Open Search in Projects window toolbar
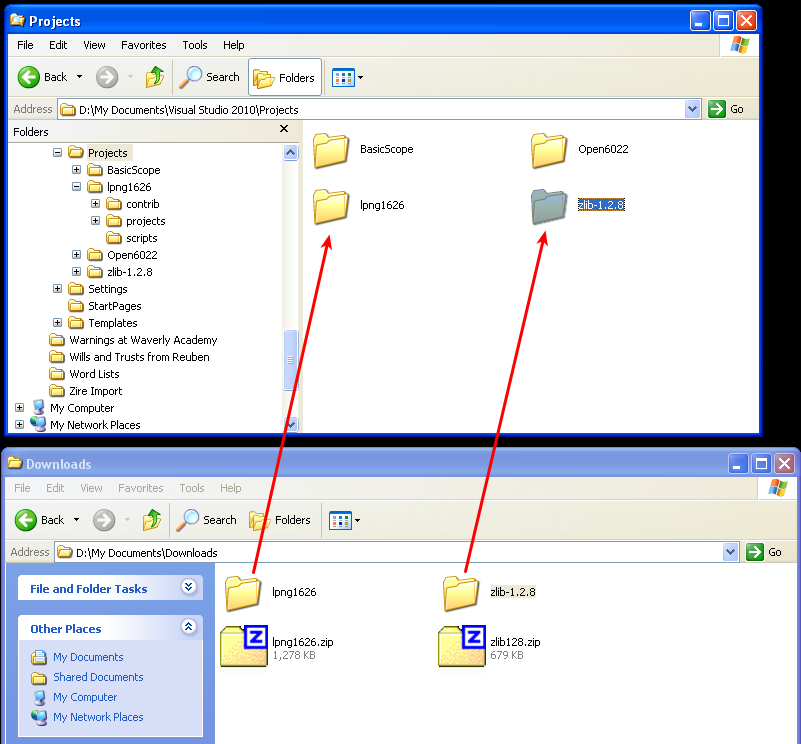 pos(209,77)
